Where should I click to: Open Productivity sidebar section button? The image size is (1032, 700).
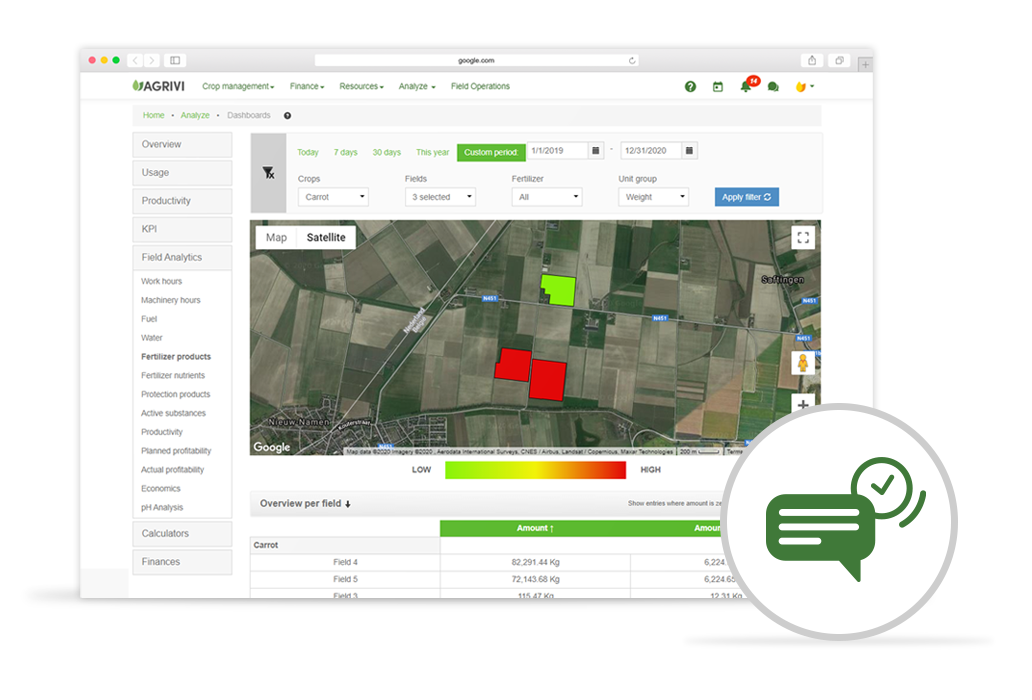click(x=182, y=201)
